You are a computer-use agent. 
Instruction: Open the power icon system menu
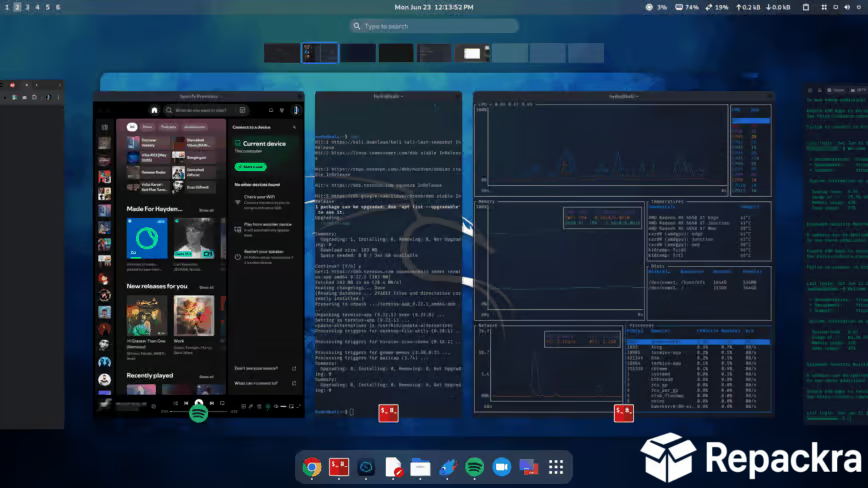coord(859,7)
